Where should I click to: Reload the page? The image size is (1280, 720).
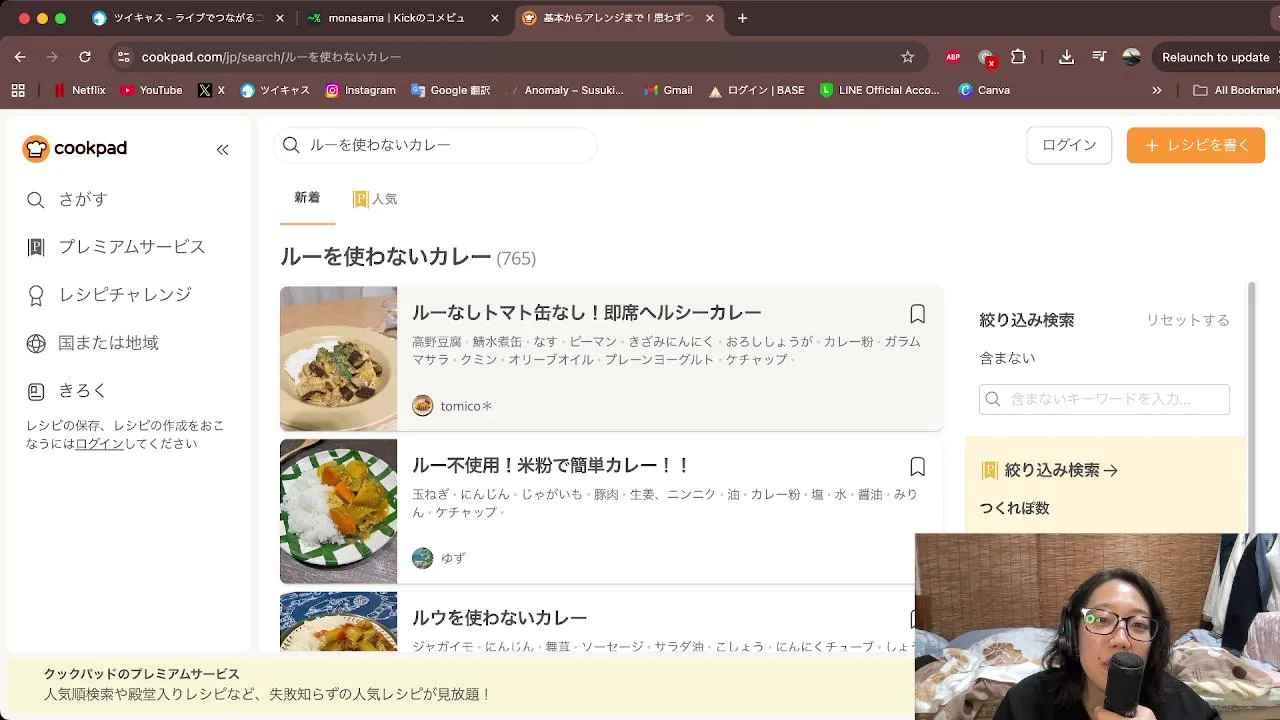coord(85,57)
